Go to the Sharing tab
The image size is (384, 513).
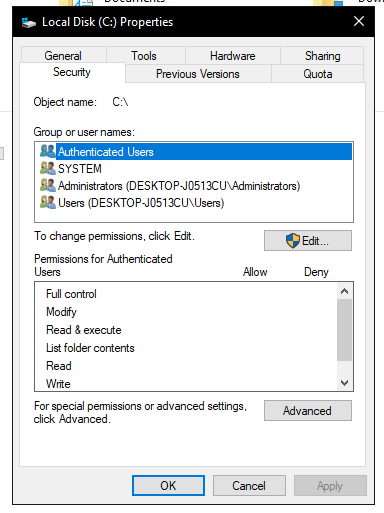click(322, 56)
